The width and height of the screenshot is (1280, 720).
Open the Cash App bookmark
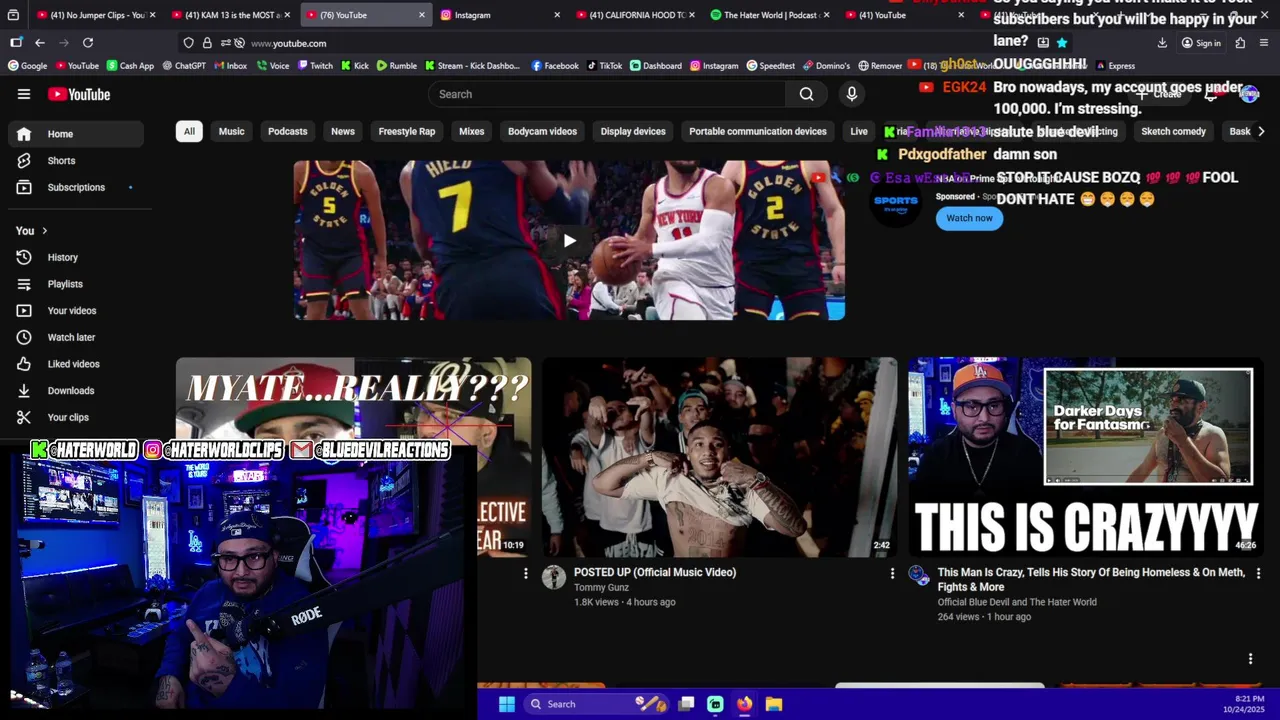click(x=129, y=66)
